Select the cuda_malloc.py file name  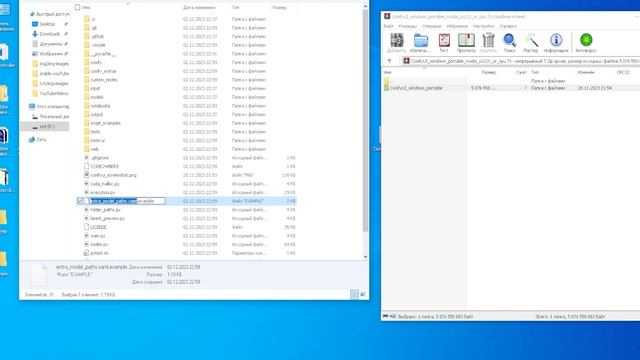pos(105,184)
